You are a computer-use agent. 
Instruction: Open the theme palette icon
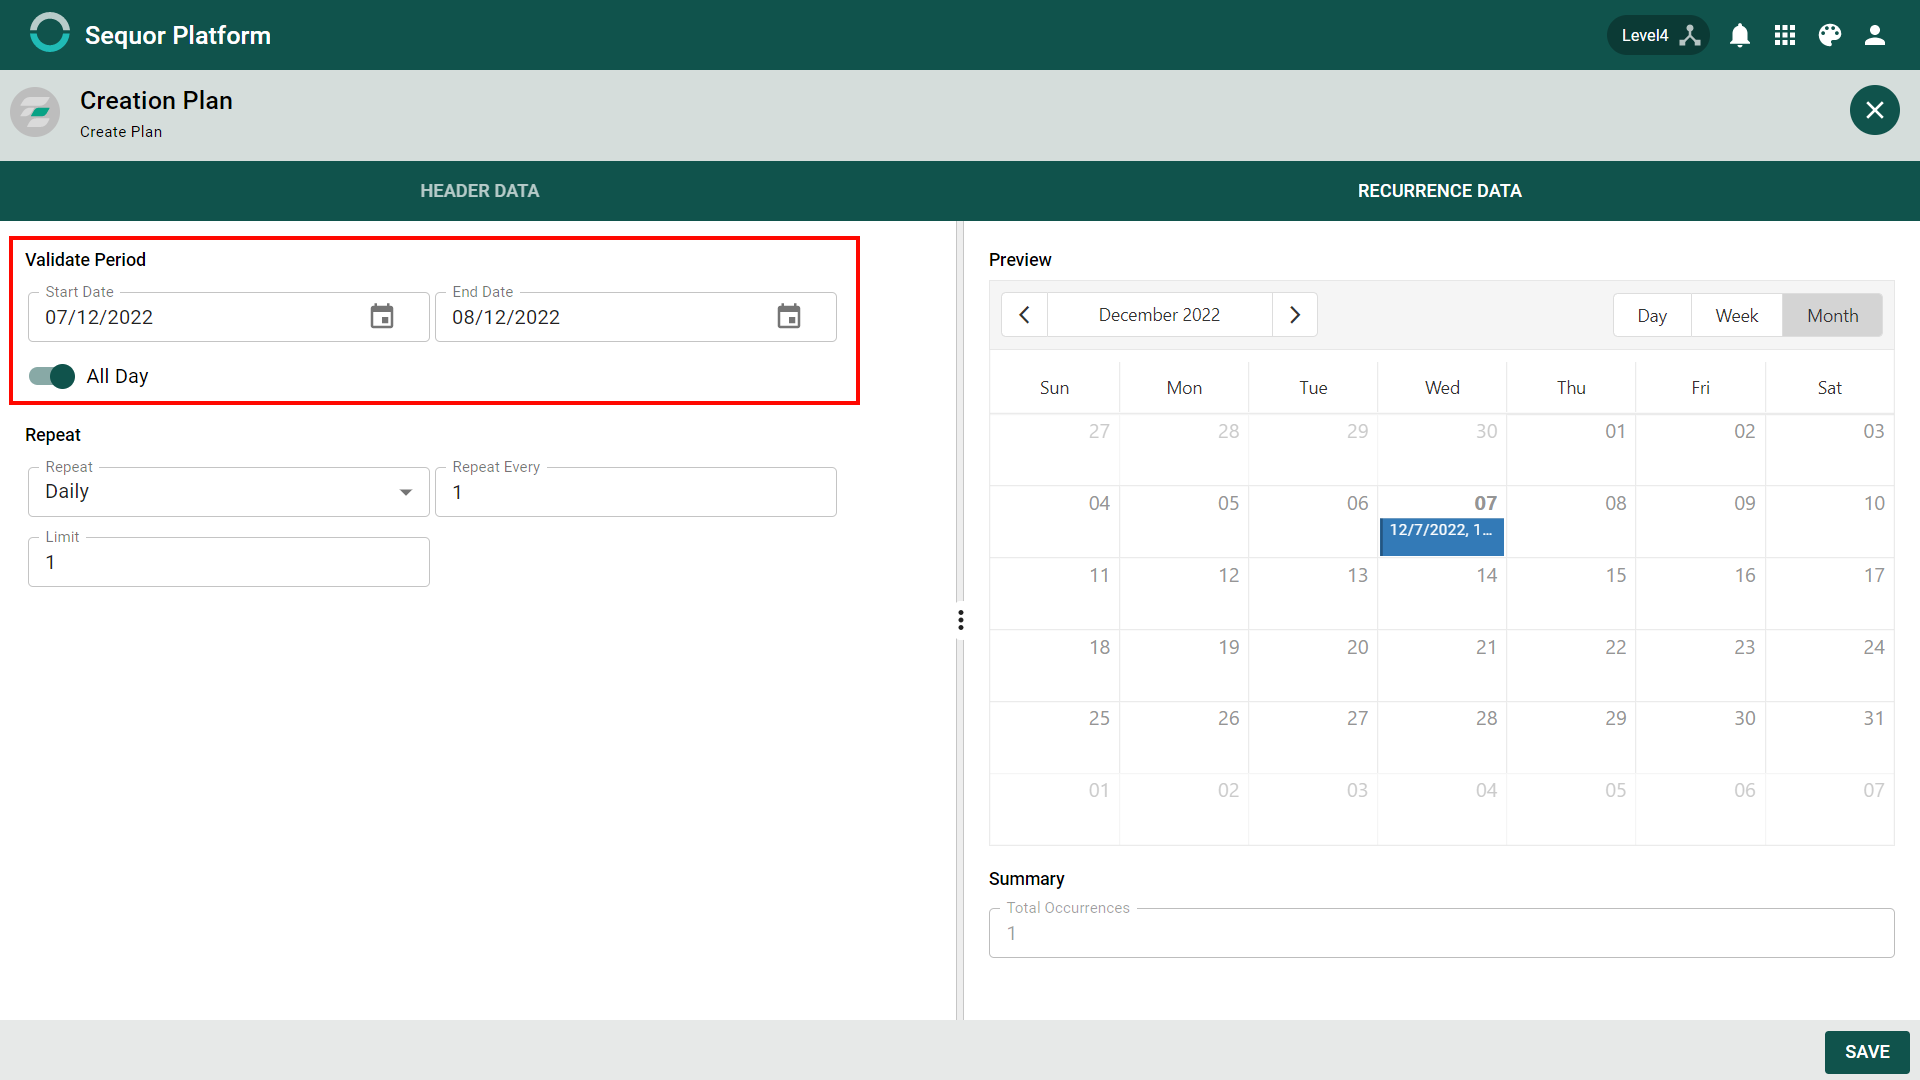[1830, 36]
